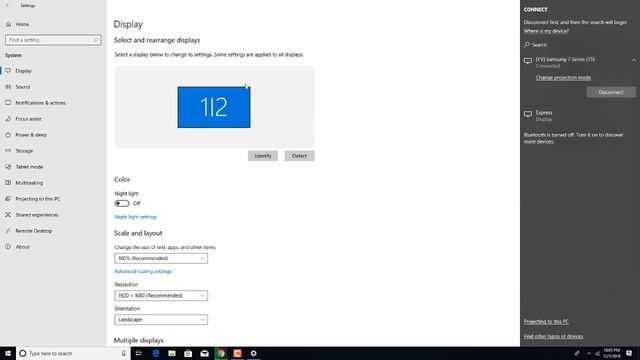640x360 pixels.
Task: Open Storage settings
Action: click(x=24, y=151)
